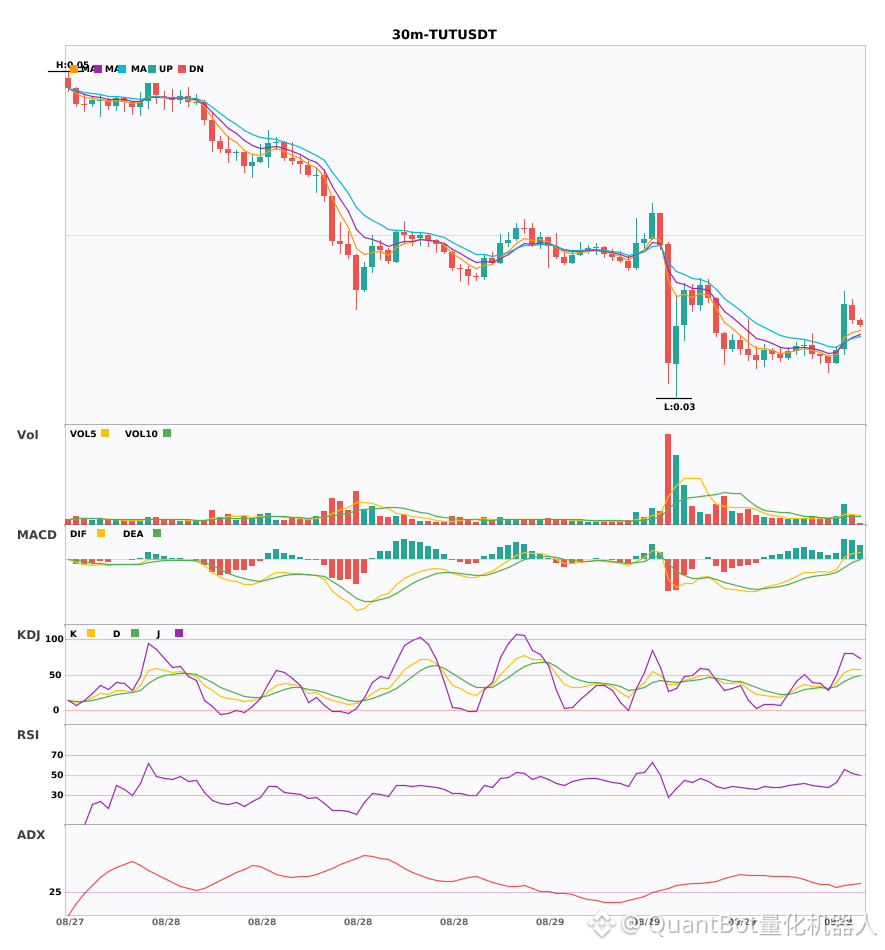Click the L:0.03 low price label
This screenshot has width=885, height=950.
(680, 407)
